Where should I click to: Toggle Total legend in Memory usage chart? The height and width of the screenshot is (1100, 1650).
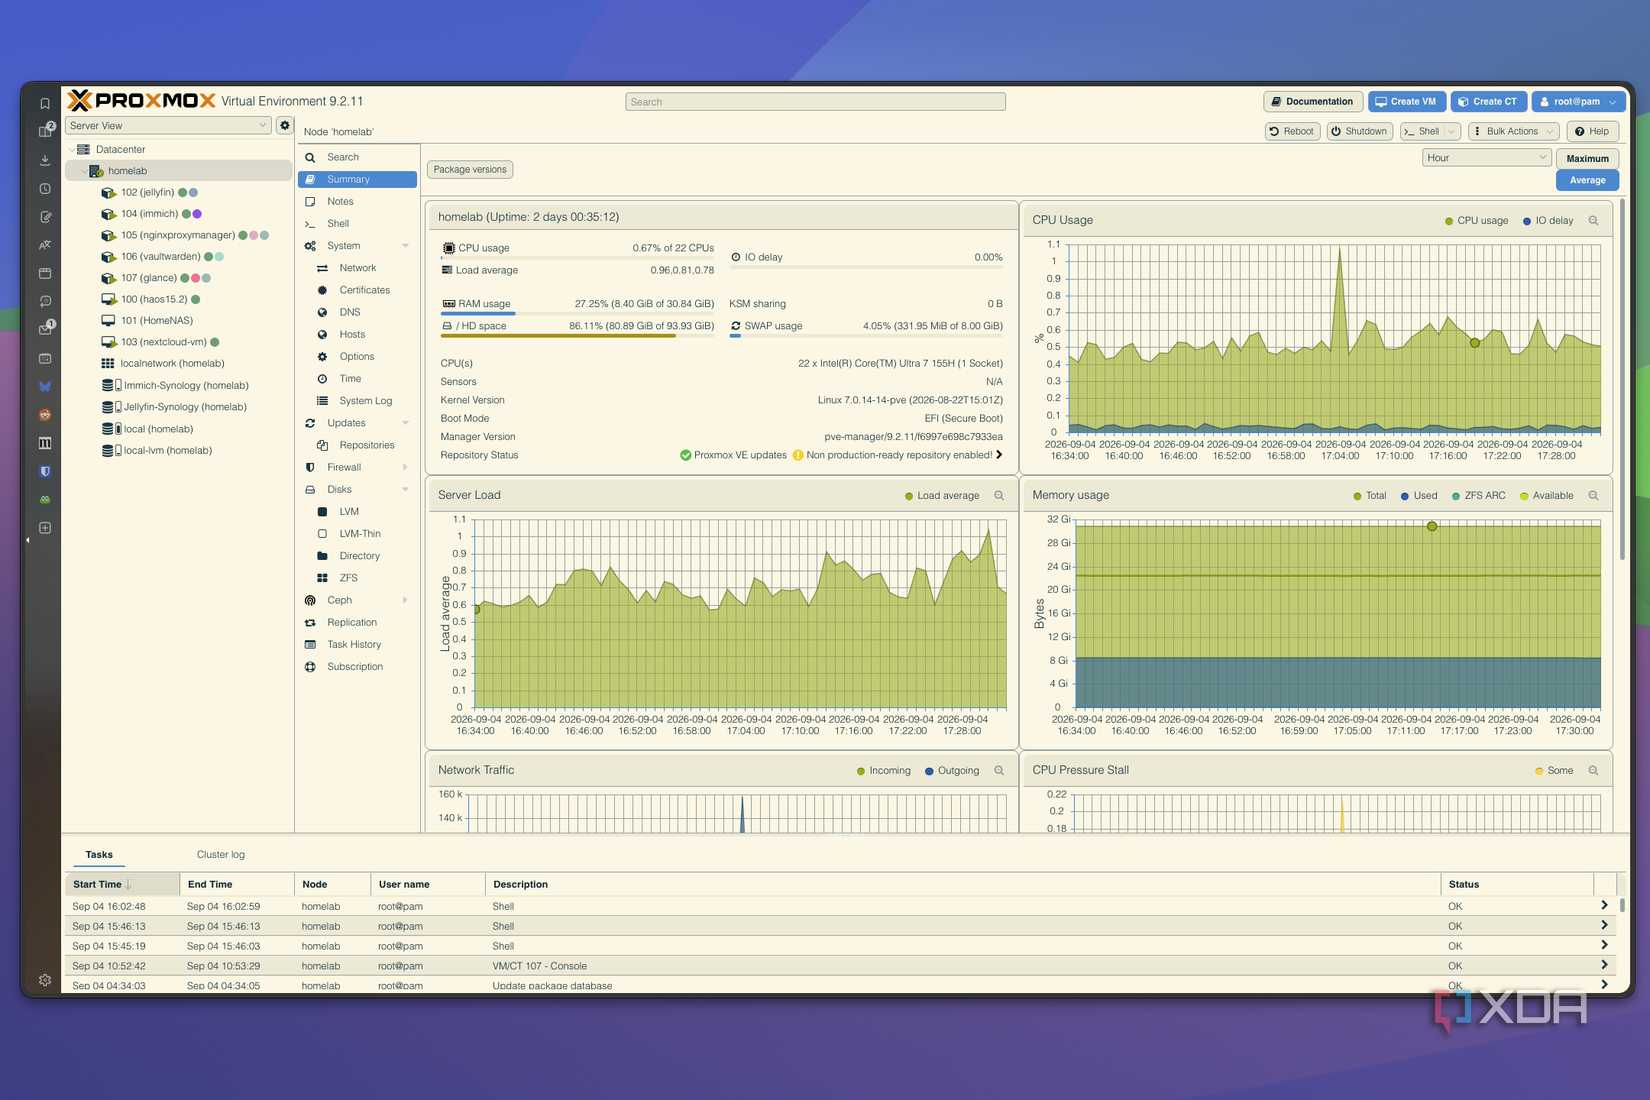click(1369, 496)
